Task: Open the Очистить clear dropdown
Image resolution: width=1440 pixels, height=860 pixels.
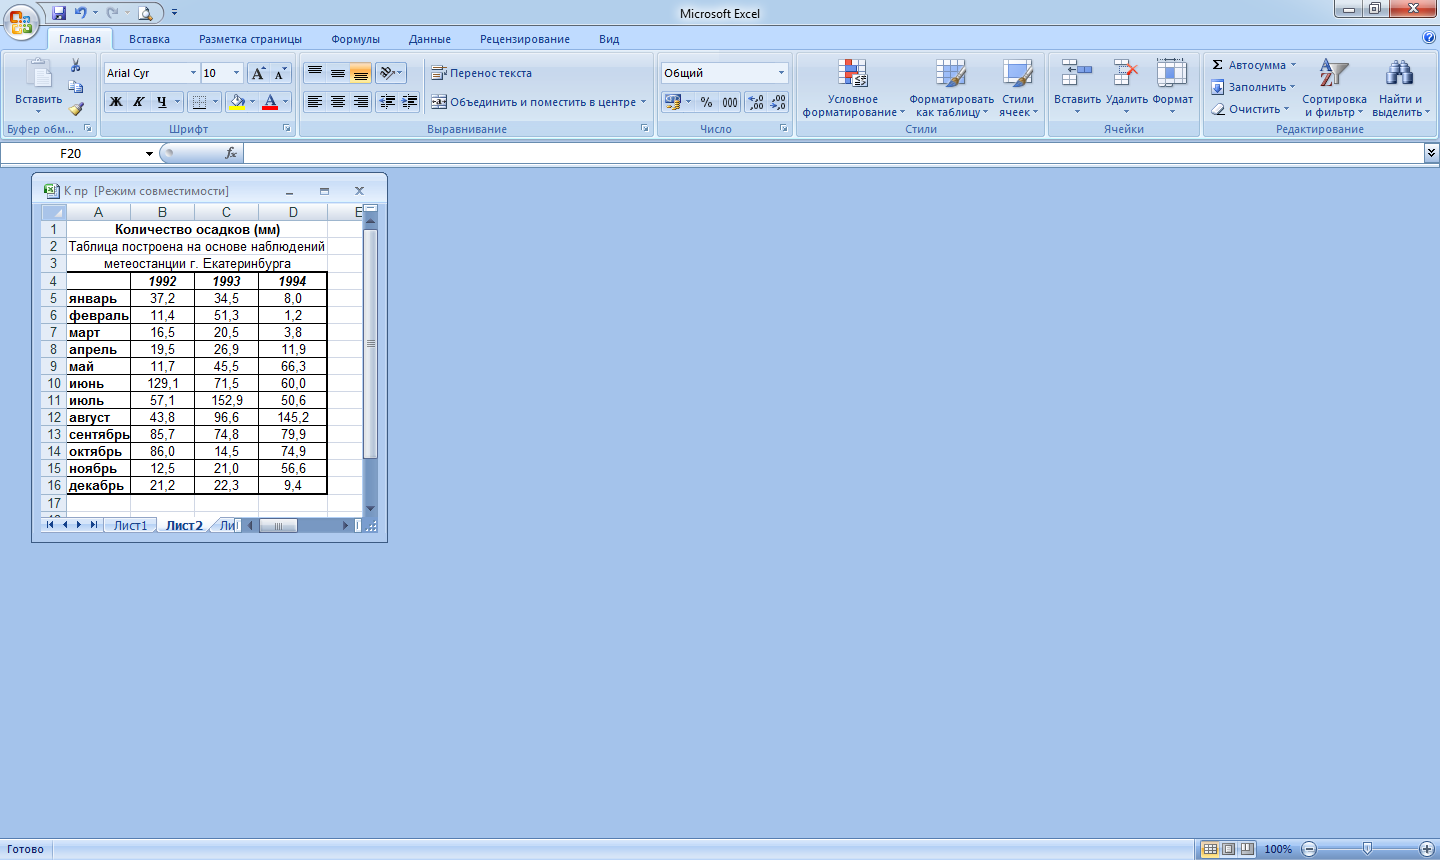Action: pos(1250,109)
